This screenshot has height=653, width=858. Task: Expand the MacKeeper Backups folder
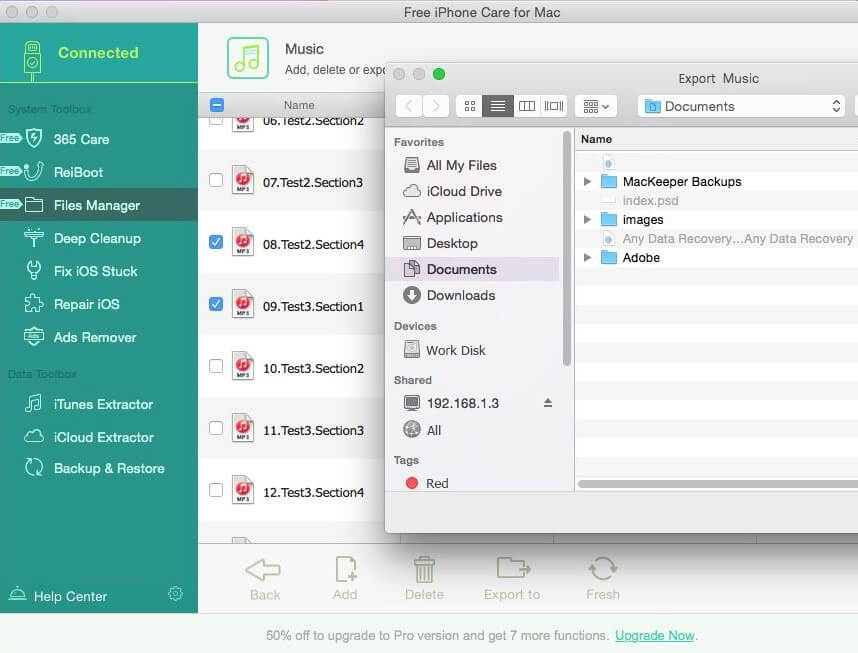click(588, 182)
